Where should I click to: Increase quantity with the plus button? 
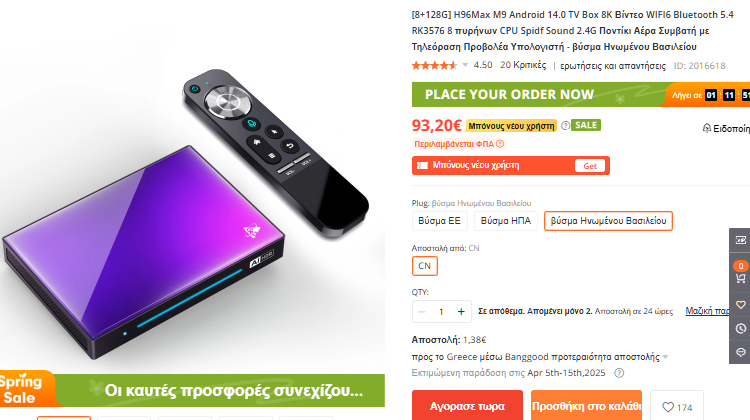click(461, 312)
